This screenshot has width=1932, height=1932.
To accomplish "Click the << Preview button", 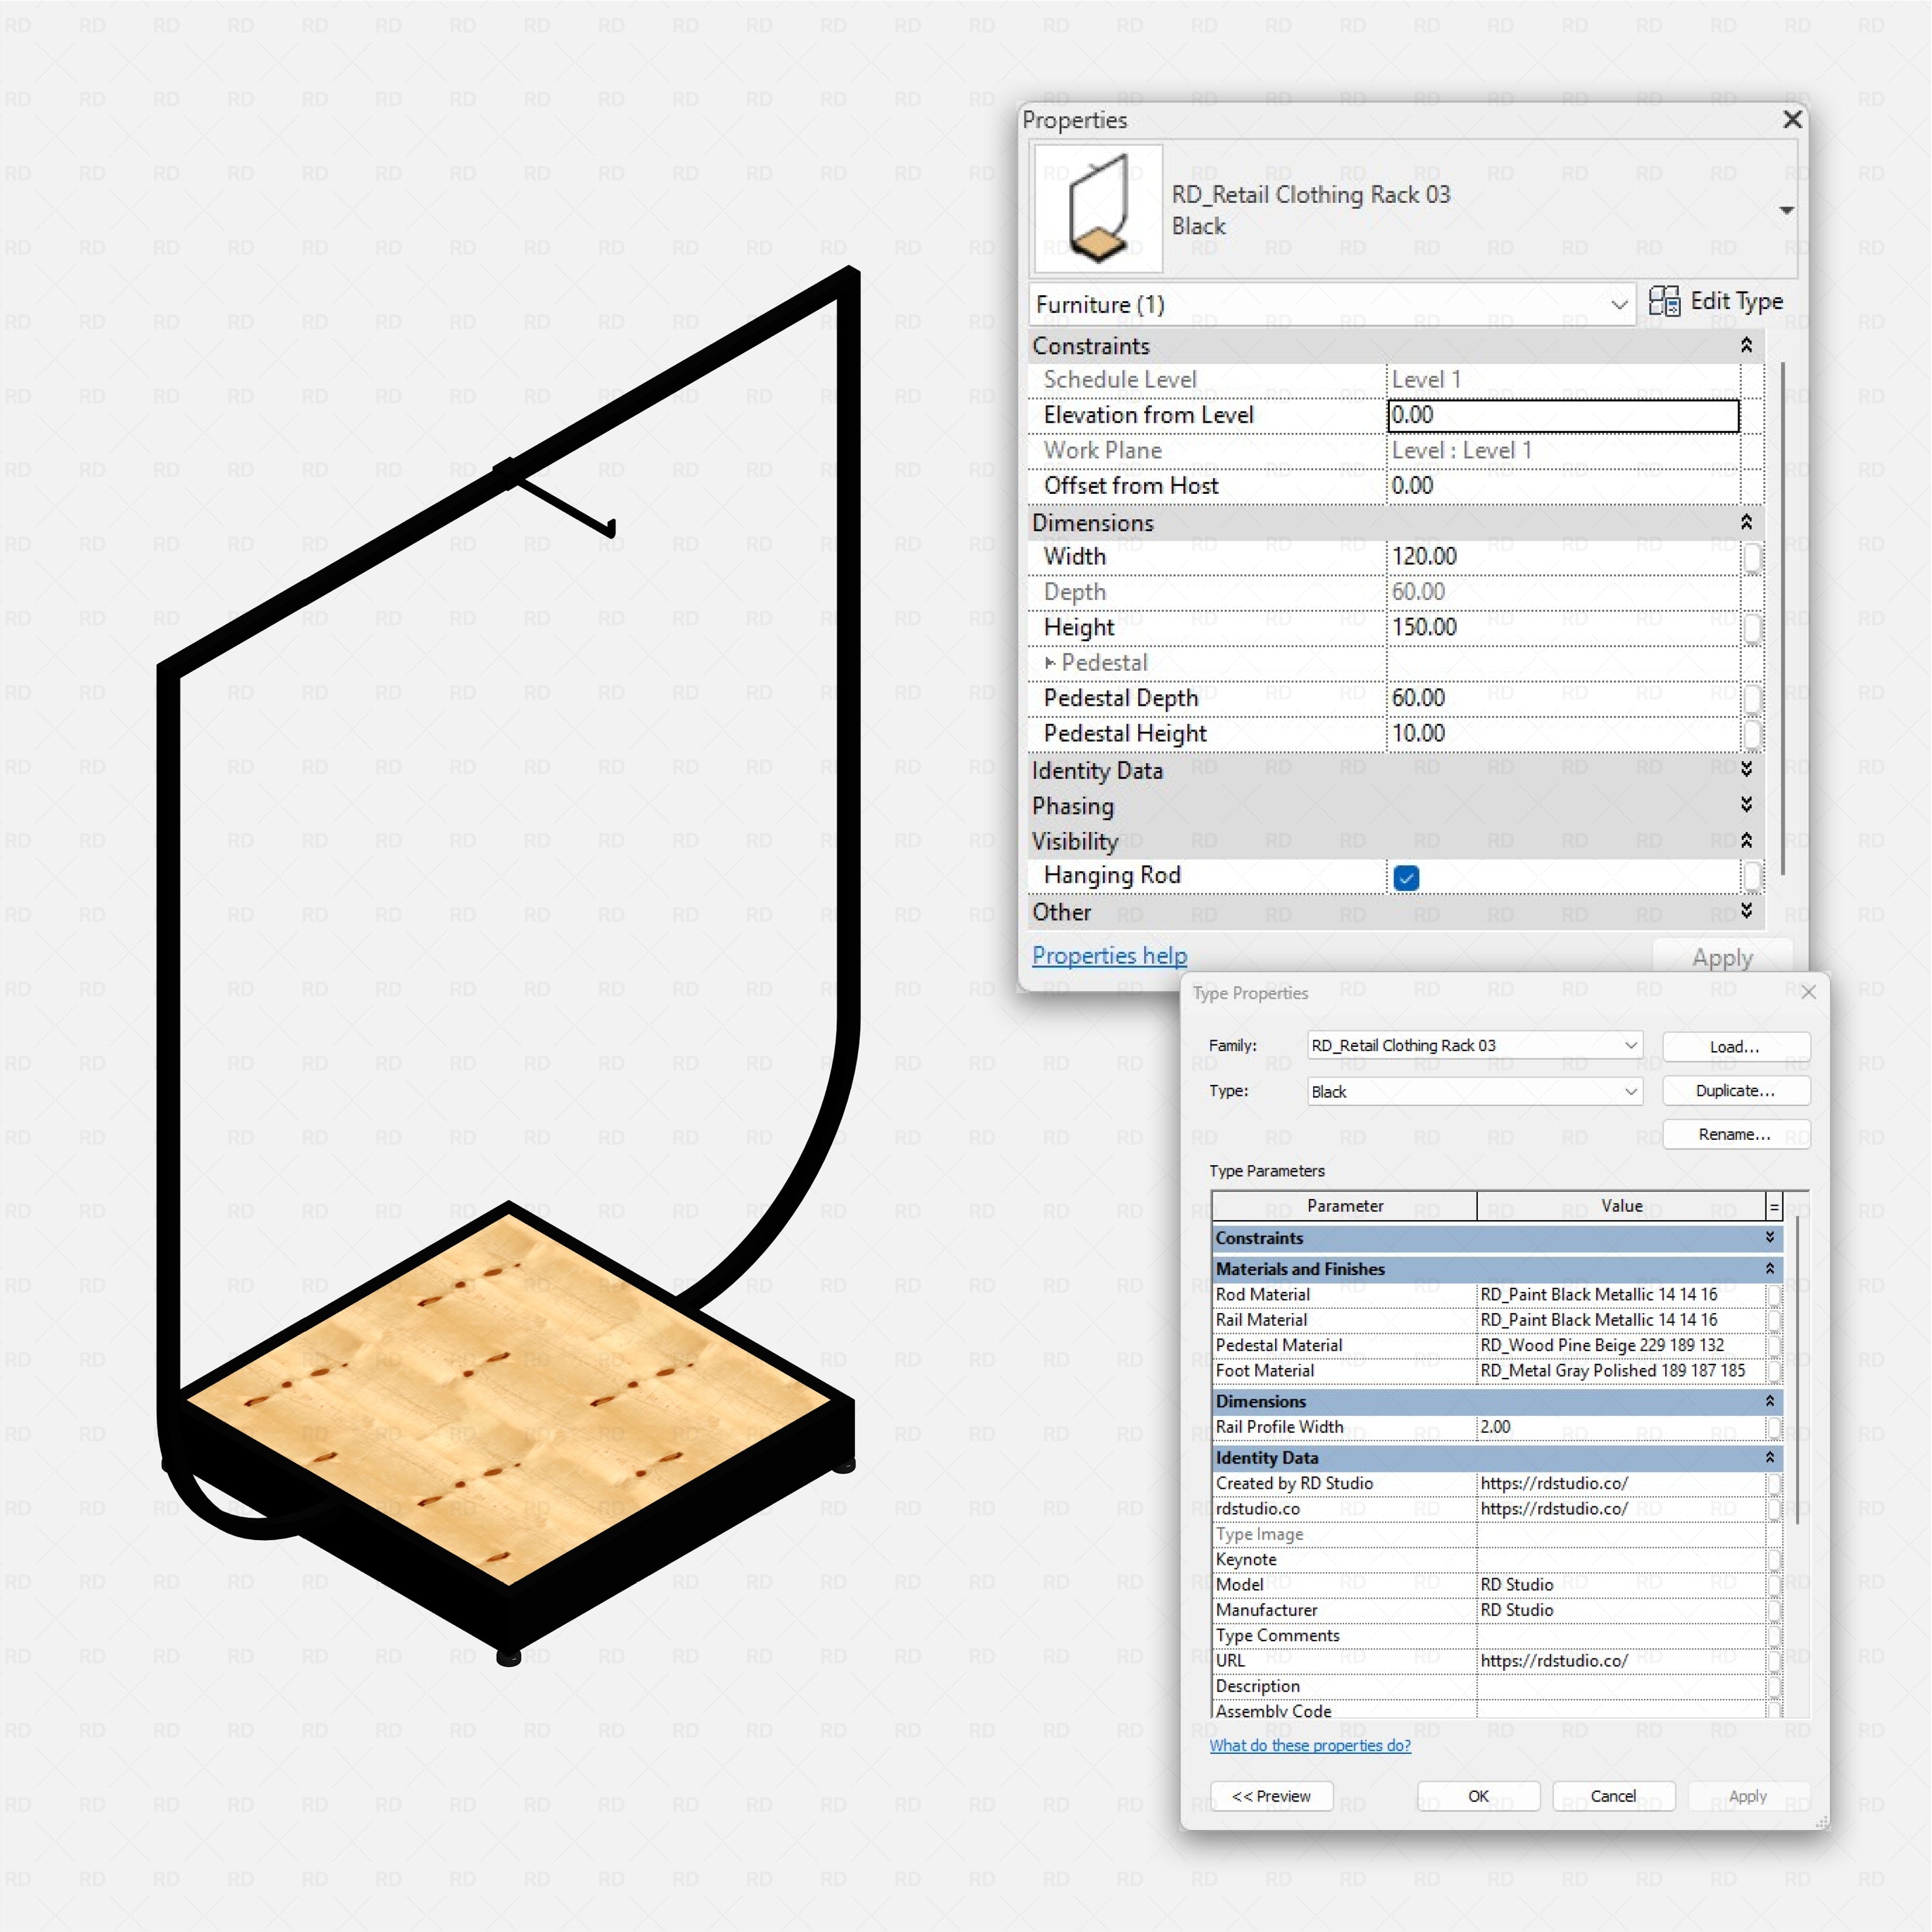I will 1271,1796.
